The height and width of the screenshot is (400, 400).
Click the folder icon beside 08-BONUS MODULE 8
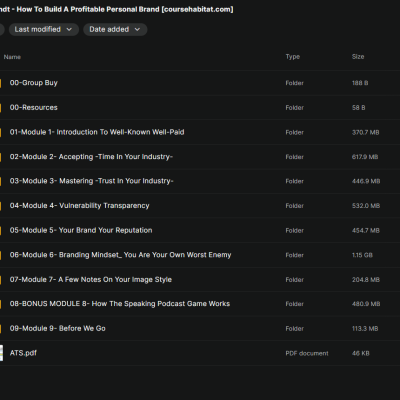(1, 304)
